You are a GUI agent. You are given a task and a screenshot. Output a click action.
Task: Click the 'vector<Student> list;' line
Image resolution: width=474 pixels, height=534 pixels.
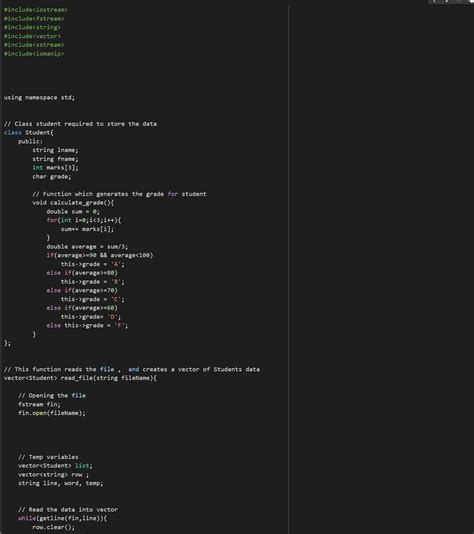tap(55, 466)
